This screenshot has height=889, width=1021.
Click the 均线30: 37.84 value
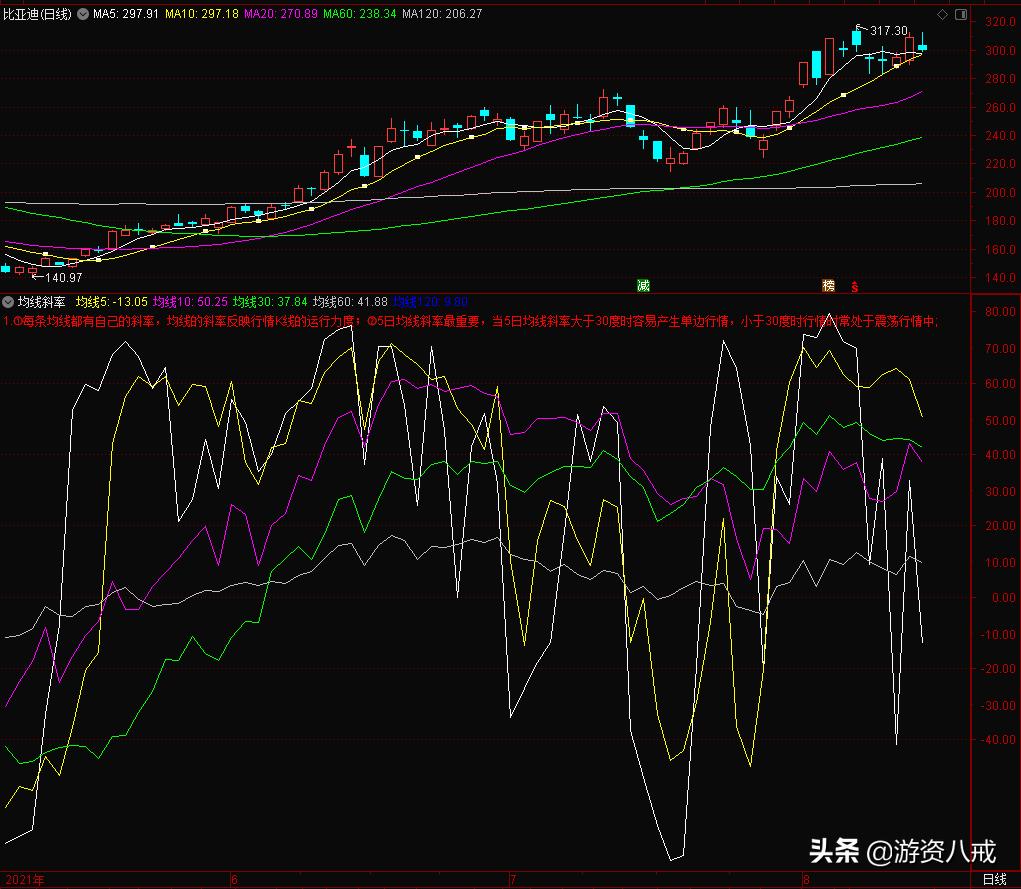270,302
